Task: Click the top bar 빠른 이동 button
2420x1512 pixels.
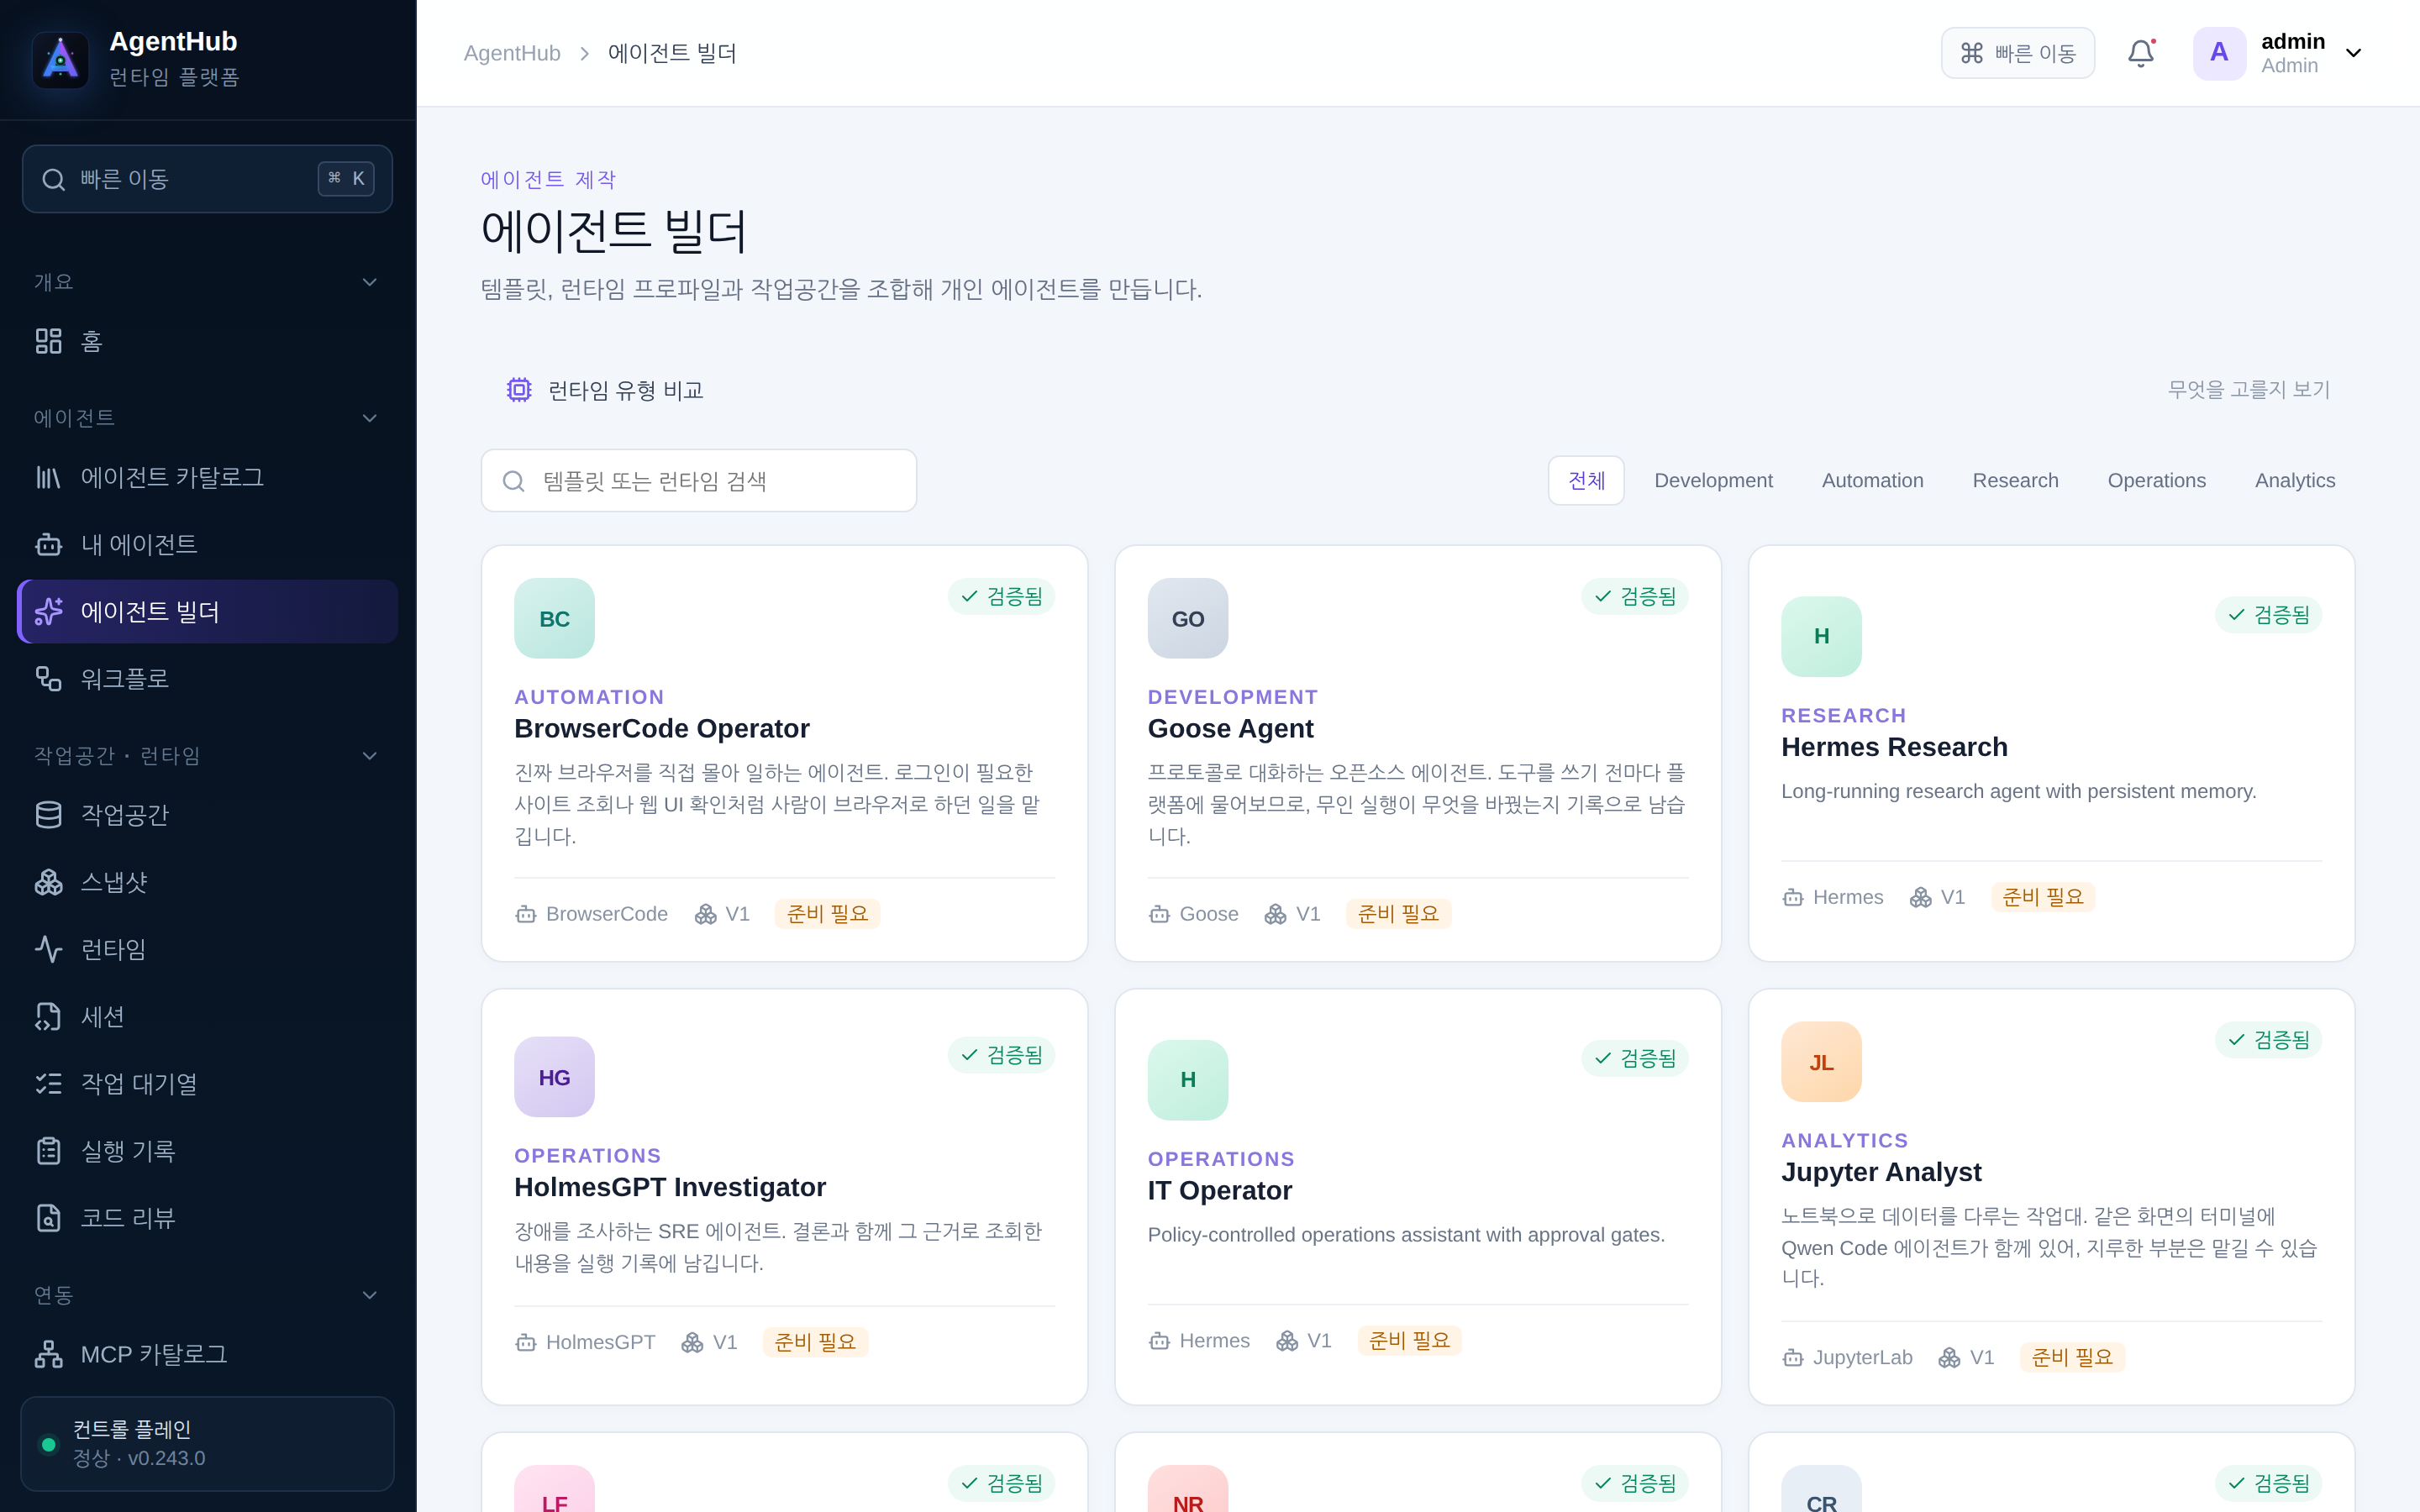Action: click(x=2017, y=53)
